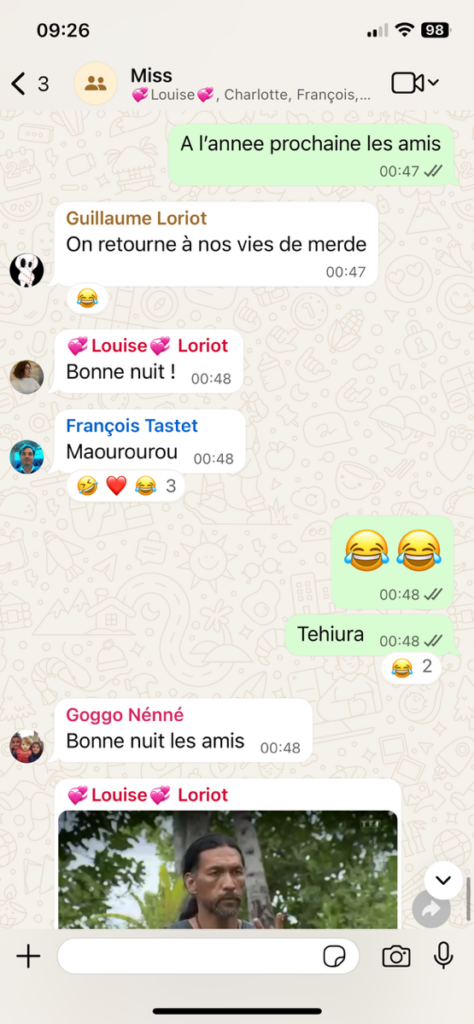Viewport: 474px width, 1024px height.
Task: Tap the Goggo Nénné sender name
Action: click(125, 715)
